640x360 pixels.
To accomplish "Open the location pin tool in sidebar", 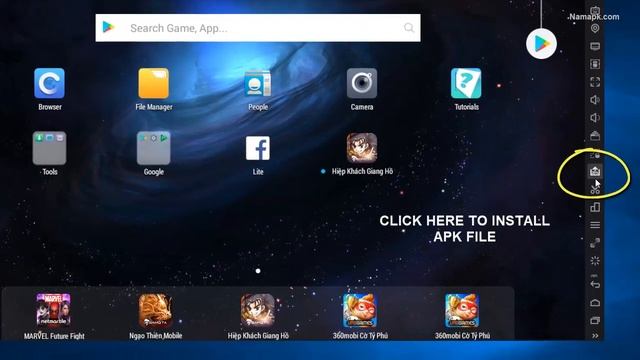I will [x=595, y=29].
